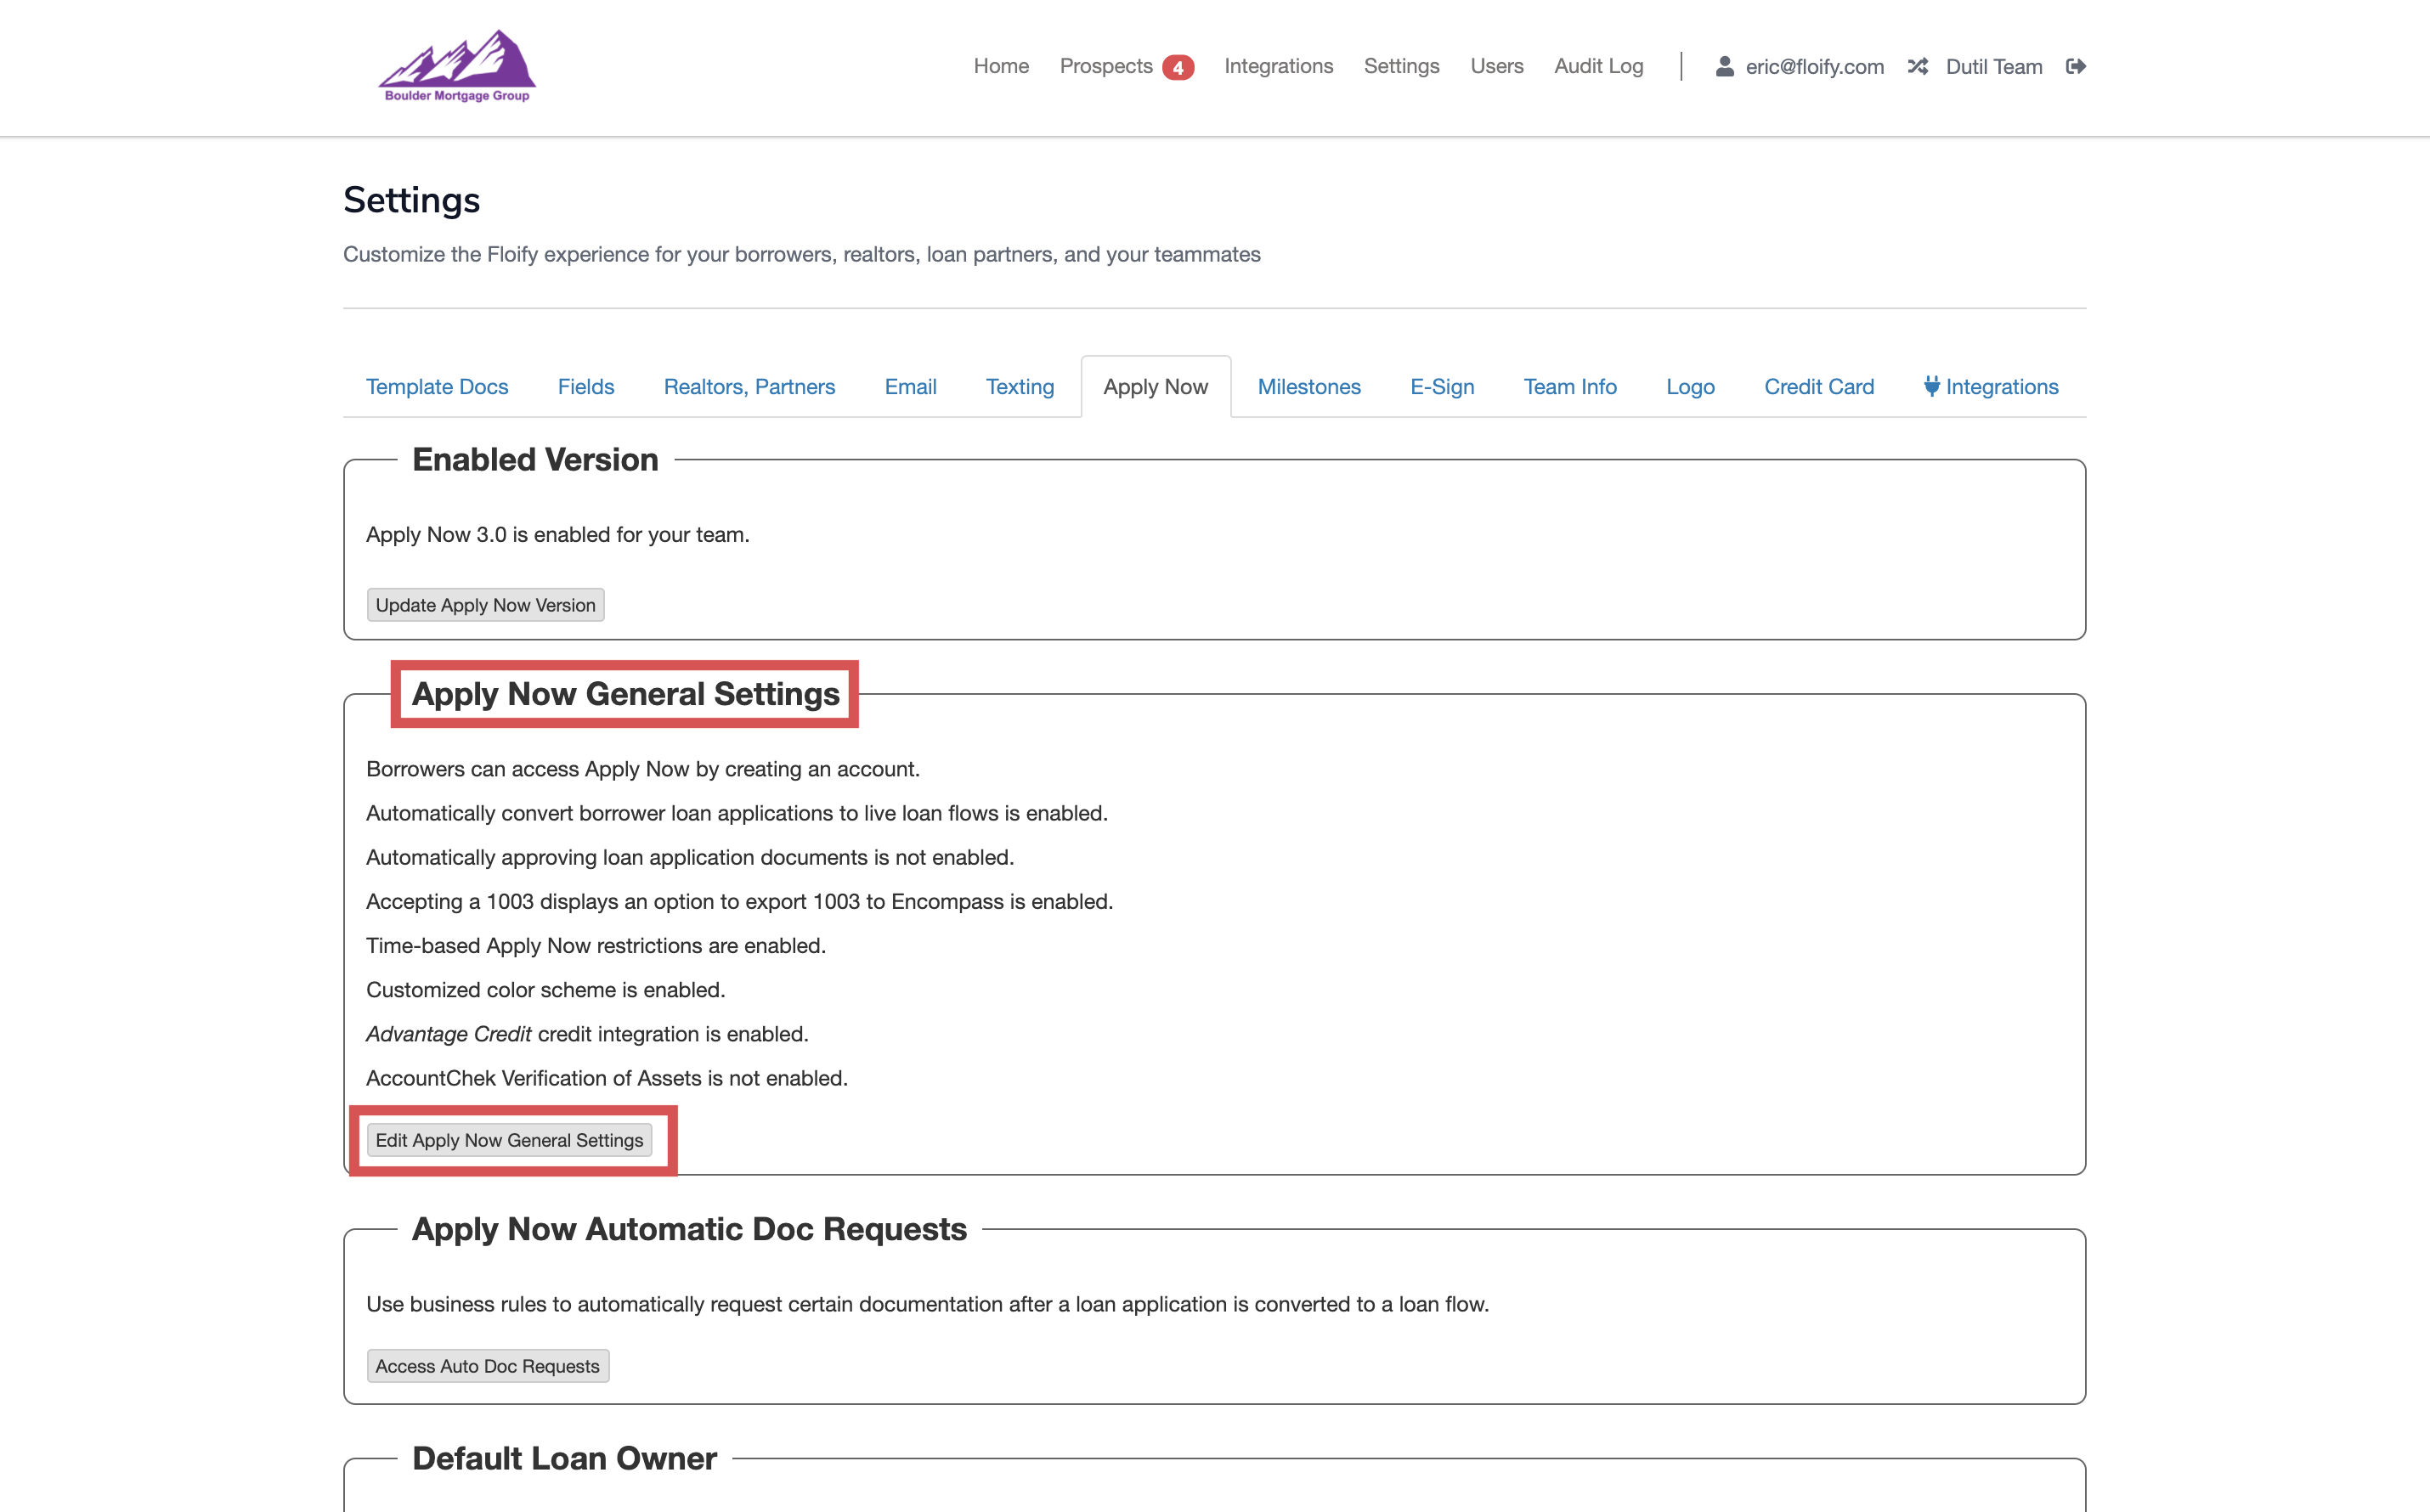The image size is (2430, 1512).
Task: Click the switch-team shuffle icon
Action: point(1917,66)
